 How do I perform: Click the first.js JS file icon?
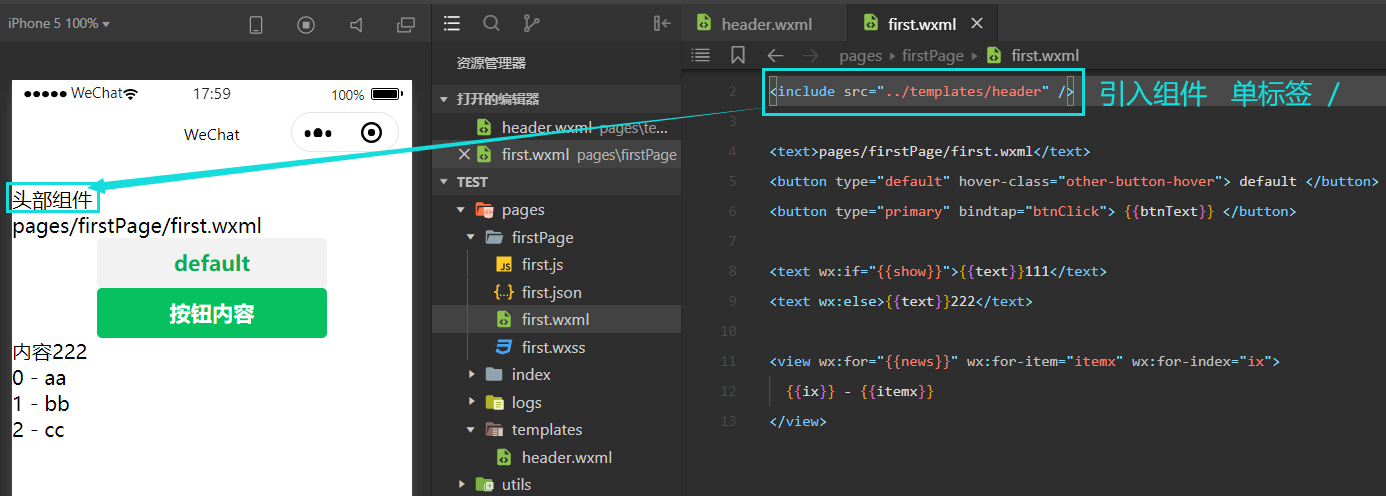(x=504, y=265)
